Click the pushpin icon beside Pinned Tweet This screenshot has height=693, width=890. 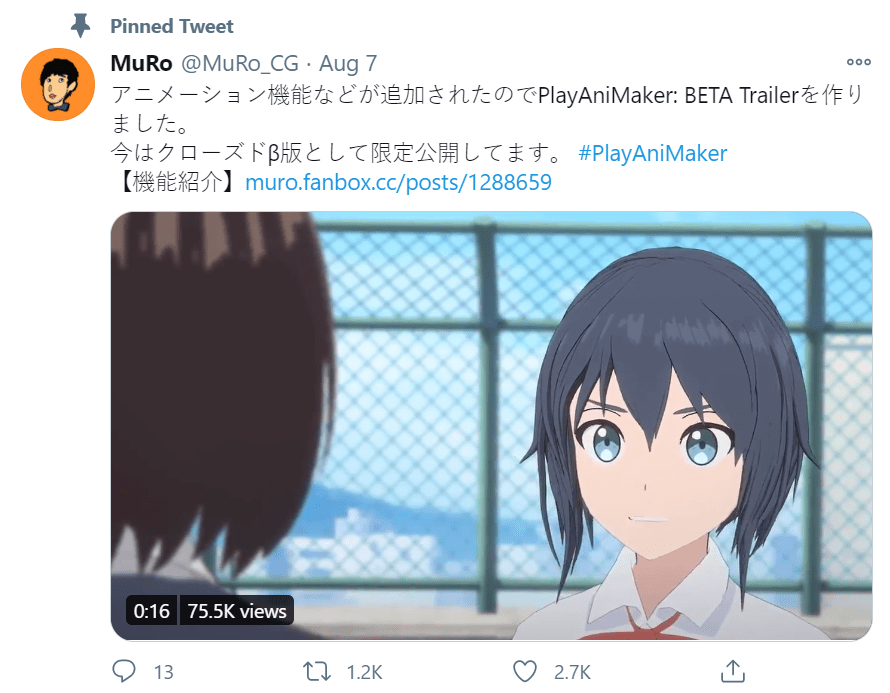coord(80,26)
